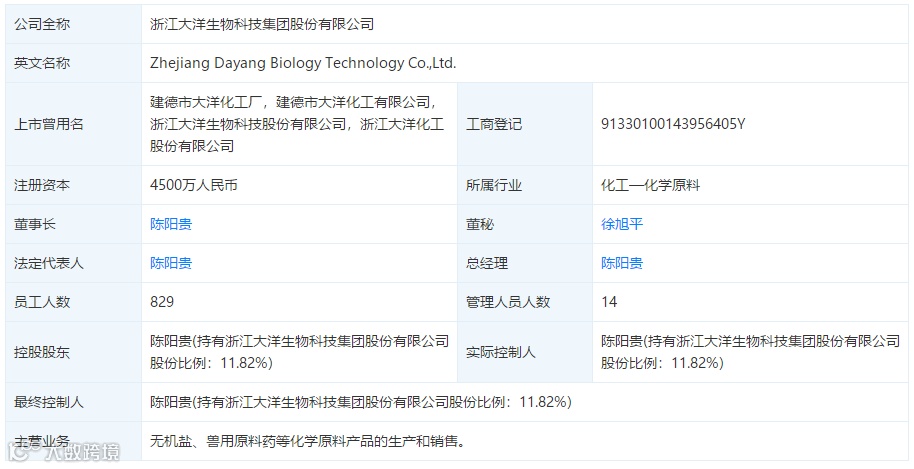The image size is (914, 469).
Task: Open chairman link 陈阳贵 in 董事长 row
Action: [171, 224]
